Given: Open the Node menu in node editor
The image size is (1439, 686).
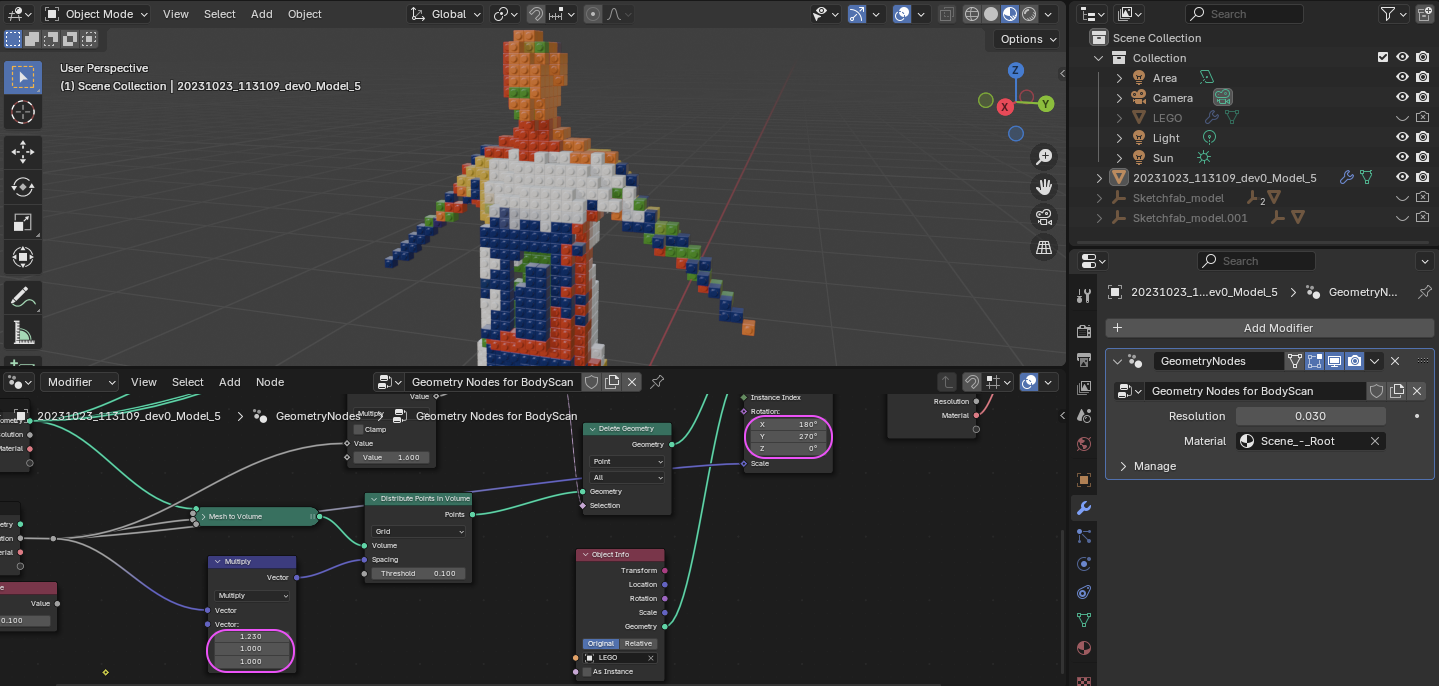Looking at the screenshot, I should click(x=270, y=382).
